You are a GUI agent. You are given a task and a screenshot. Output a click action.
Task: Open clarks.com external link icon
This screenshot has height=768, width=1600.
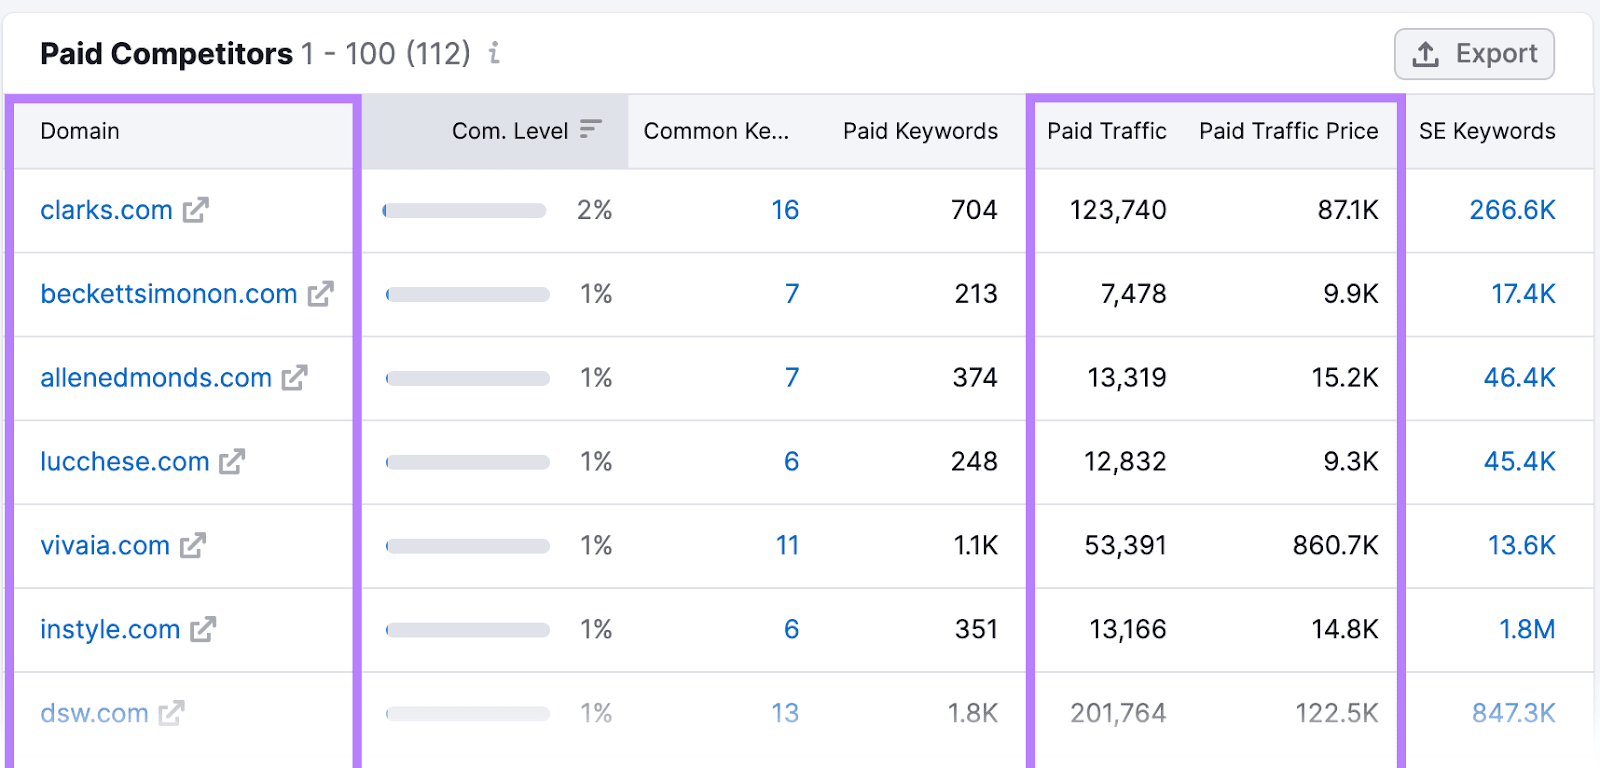click(x=196, y=210)
